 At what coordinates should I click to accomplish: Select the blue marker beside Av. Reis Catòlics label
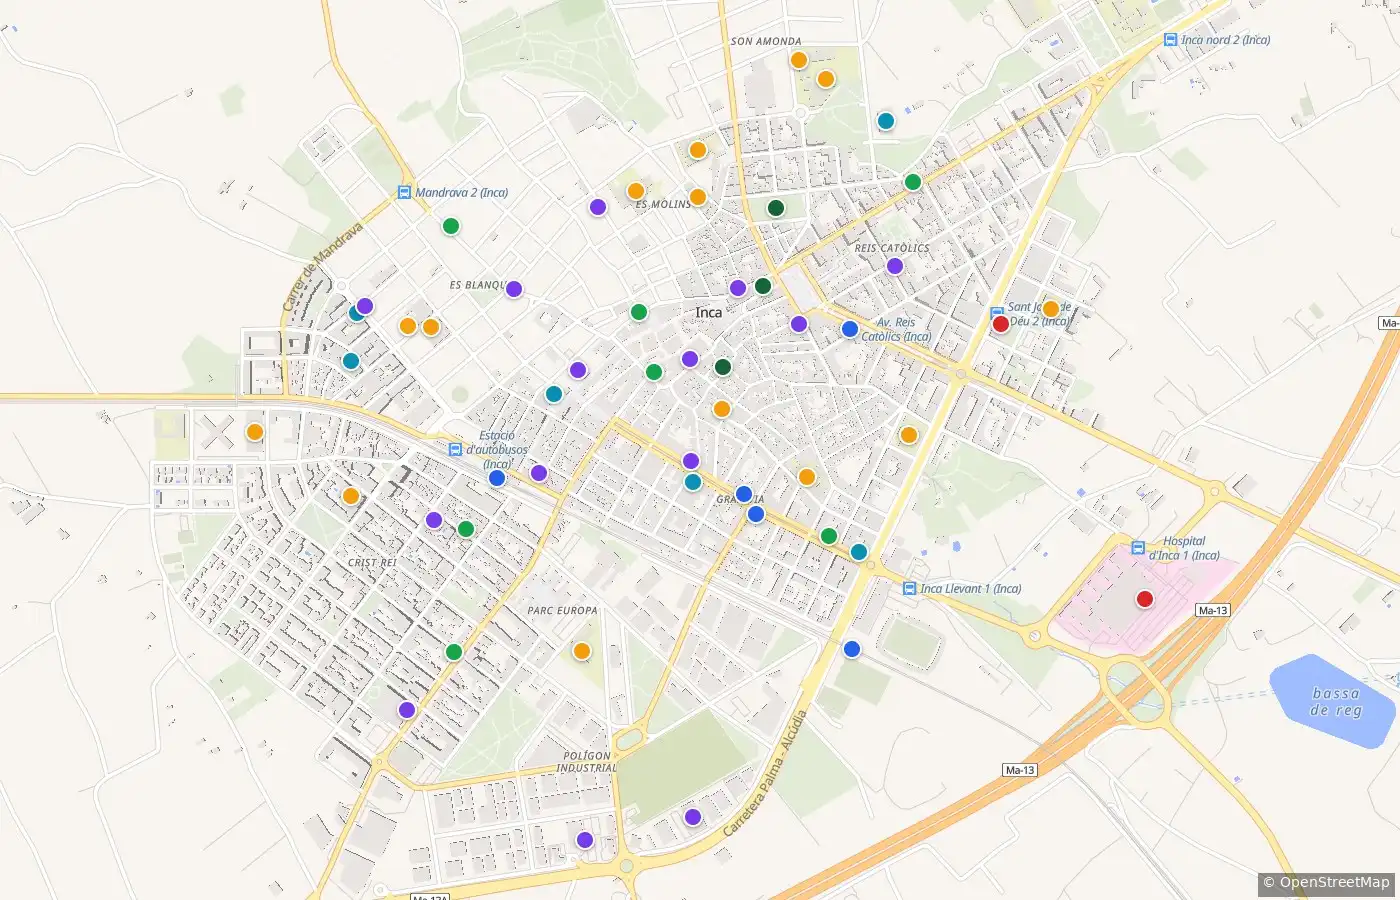(x=850, y=329)
